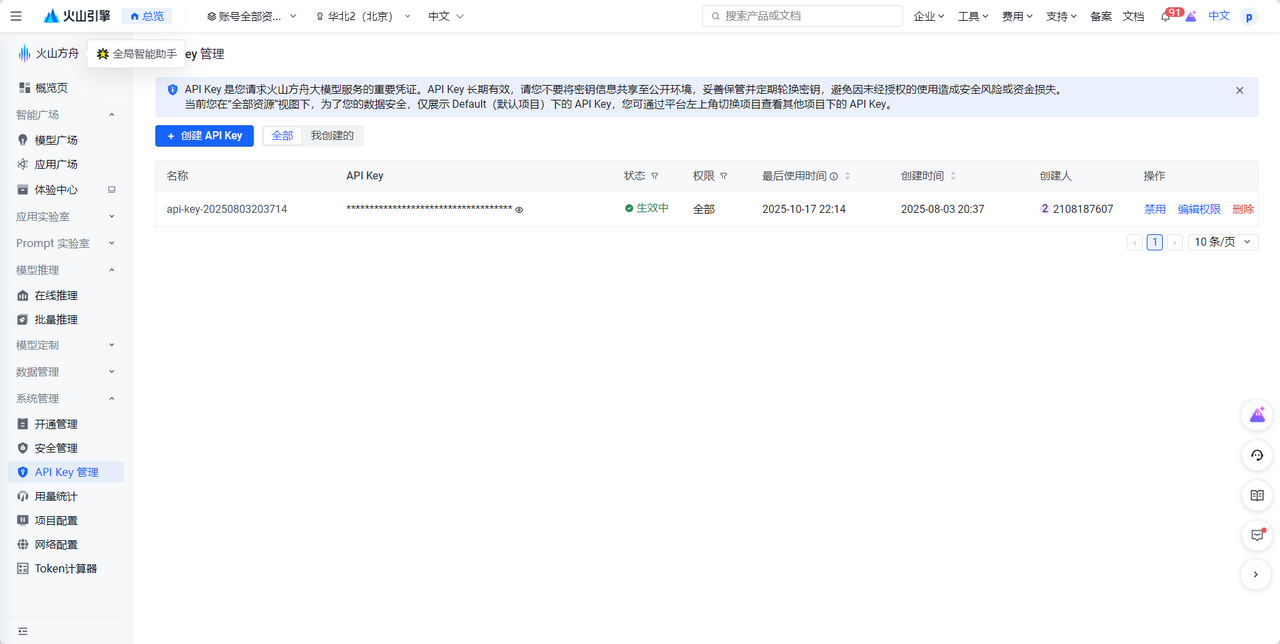Click the 创建 API Key button
The width and height of the screenshot is (1280, 644).
coord(204,135)
